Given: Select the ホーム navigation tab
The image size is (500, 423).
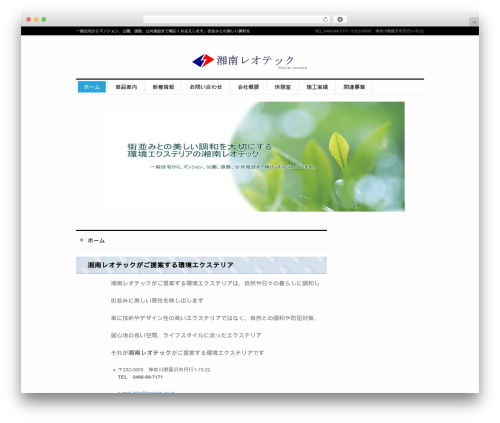Looking at the screenshot, I should tap(92, 87).
